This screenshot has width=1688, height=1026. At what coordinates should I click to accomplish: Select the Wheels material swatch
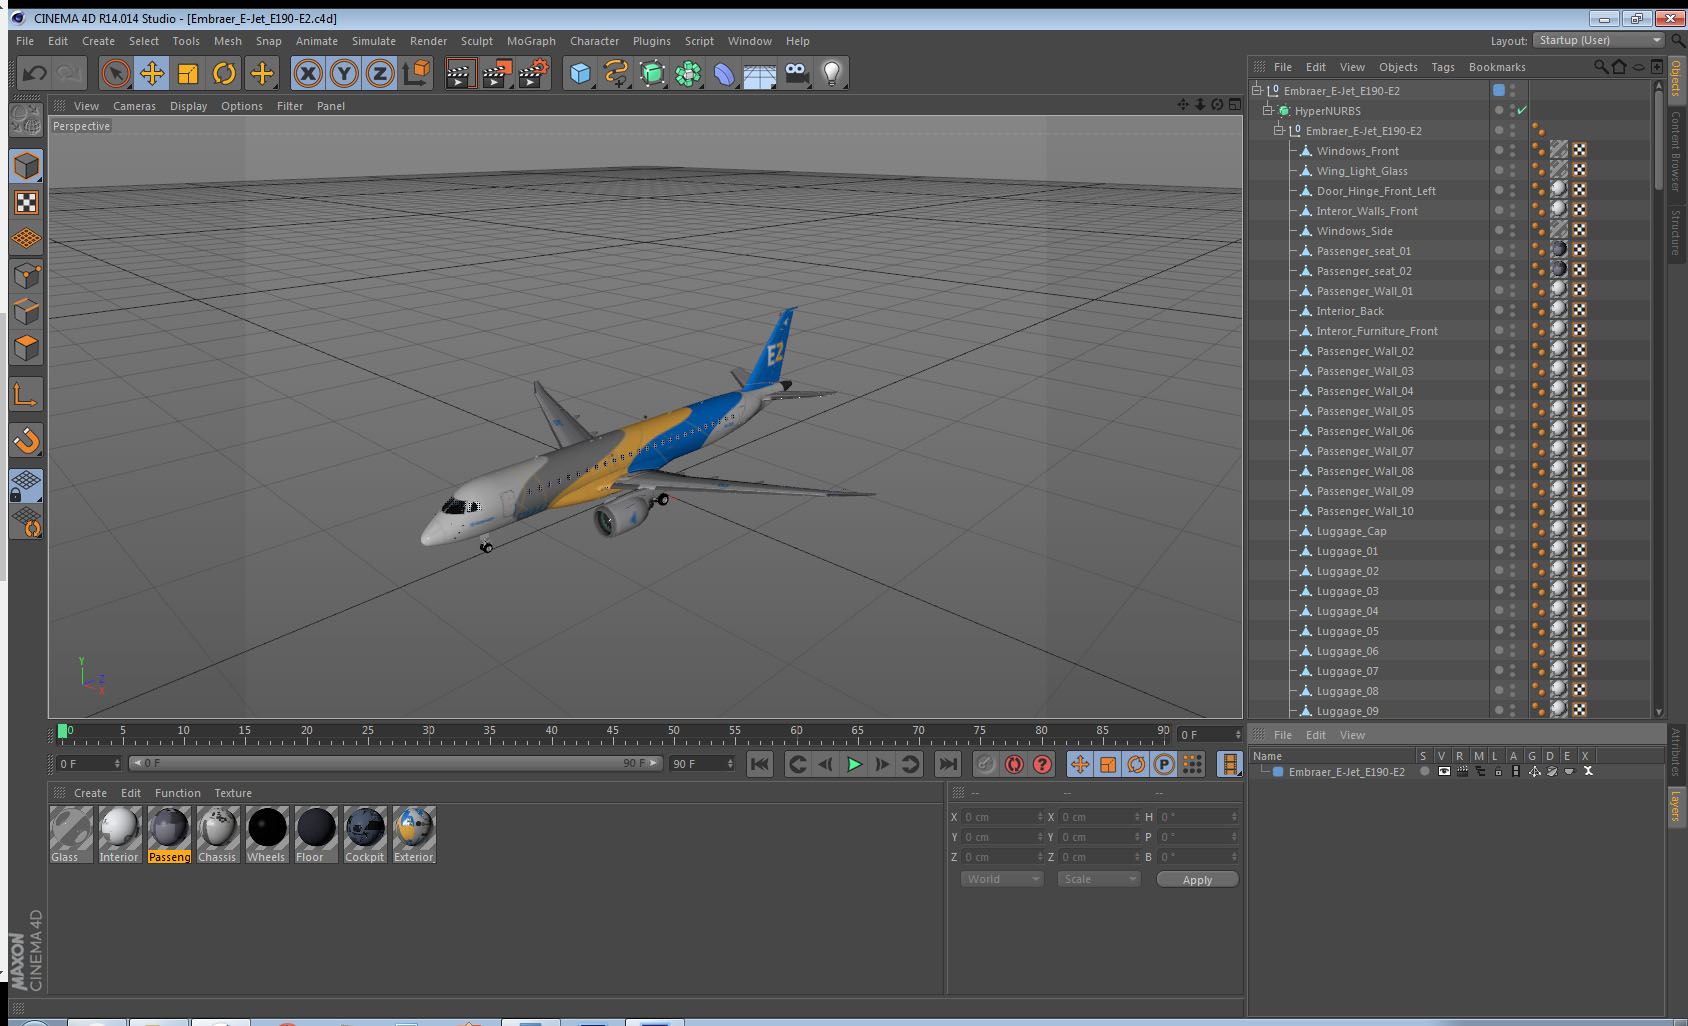(x=267, y=835)
